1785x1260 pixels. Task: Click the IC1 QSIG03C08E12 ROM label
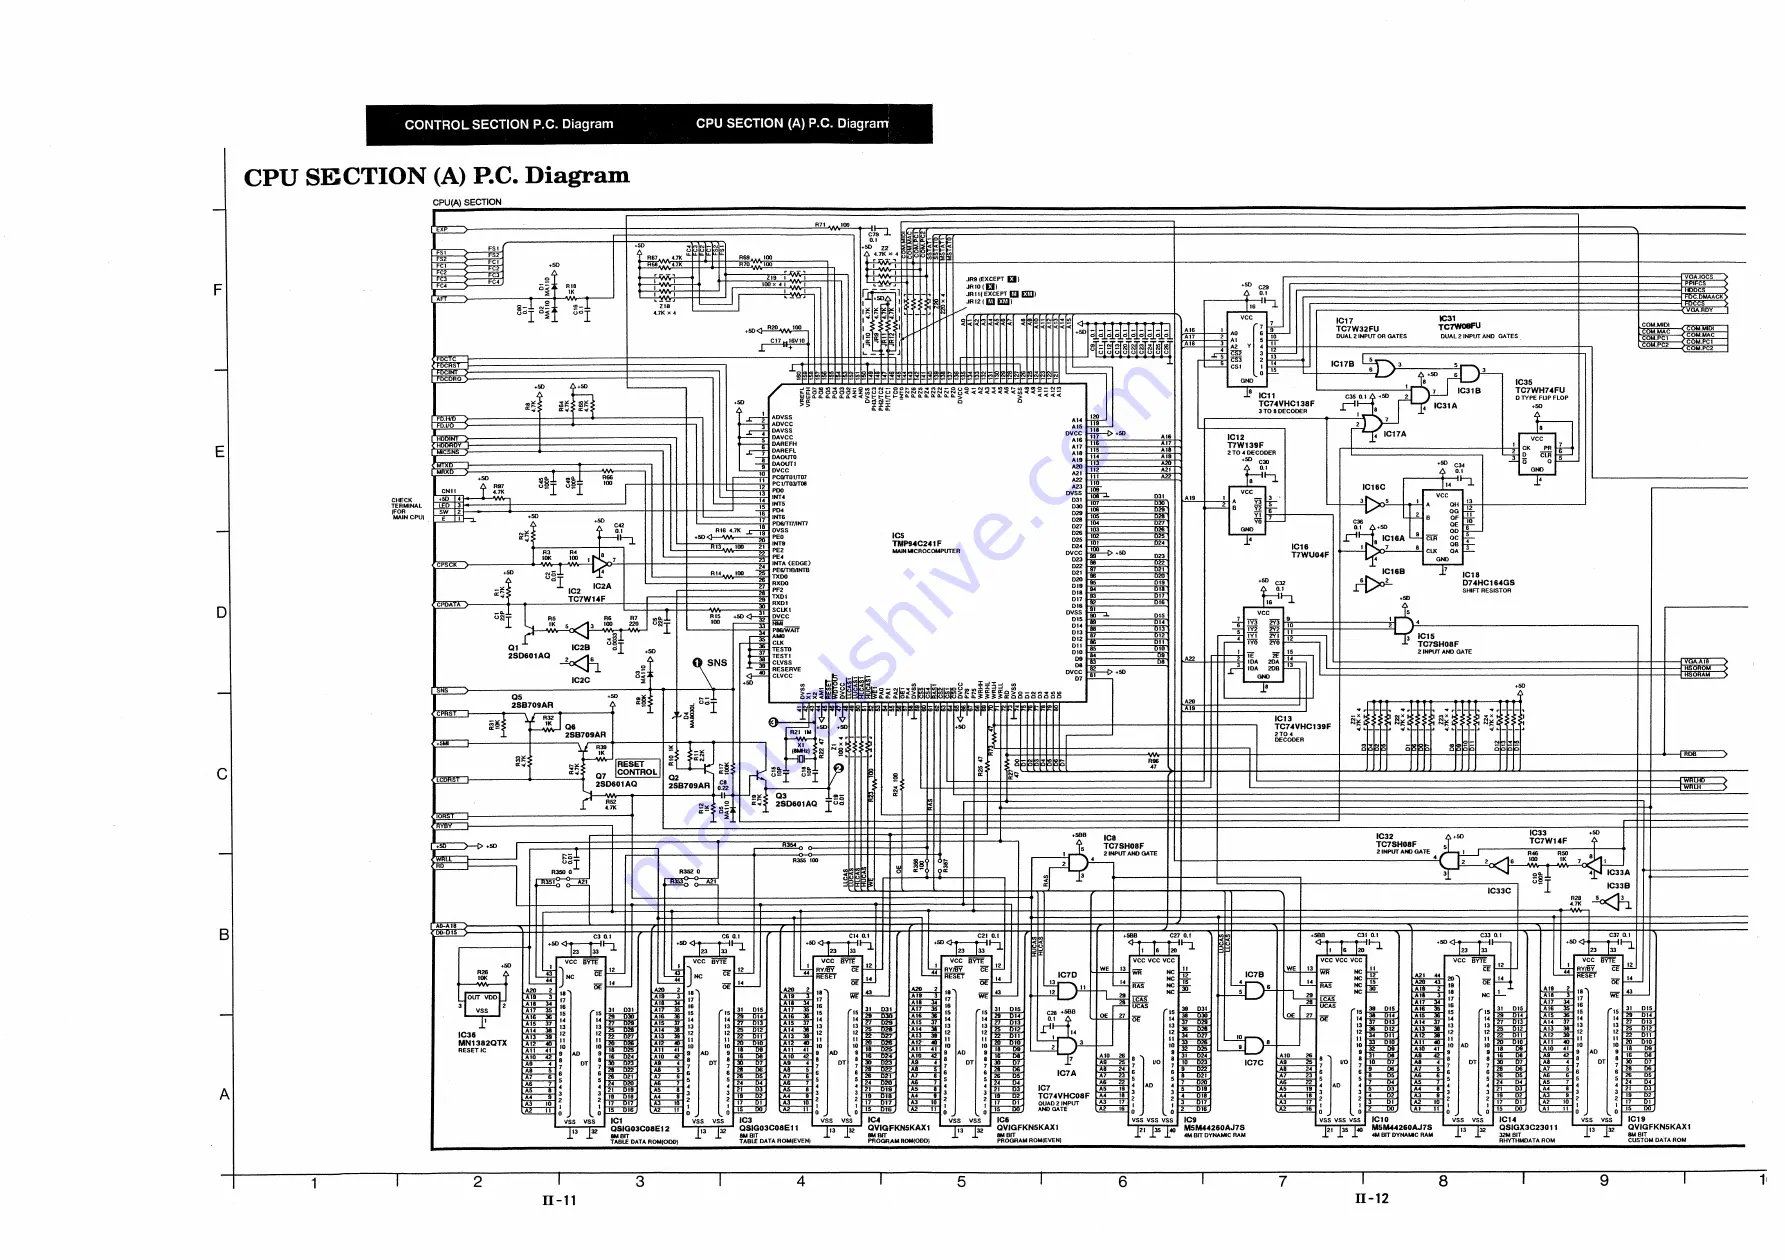click(x=644, y=1131)
